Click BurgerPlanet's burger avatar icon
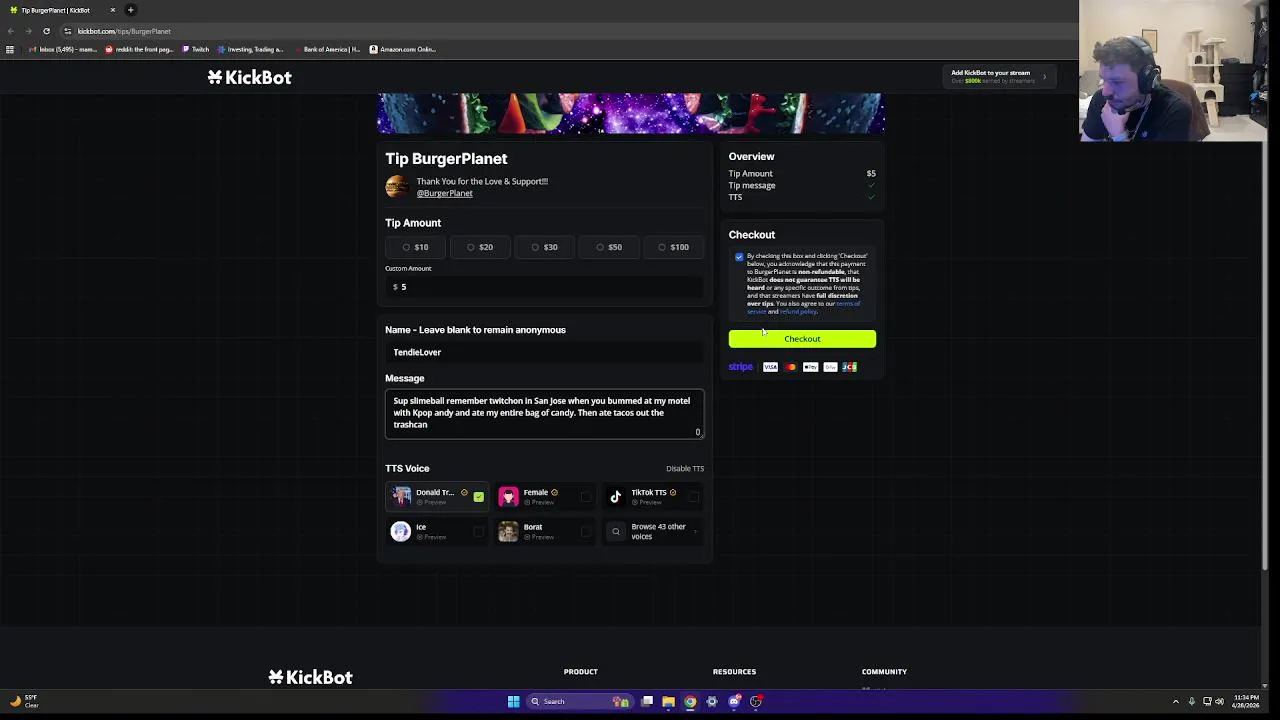The image size is (1280, 720). click(x=397, y=187)
